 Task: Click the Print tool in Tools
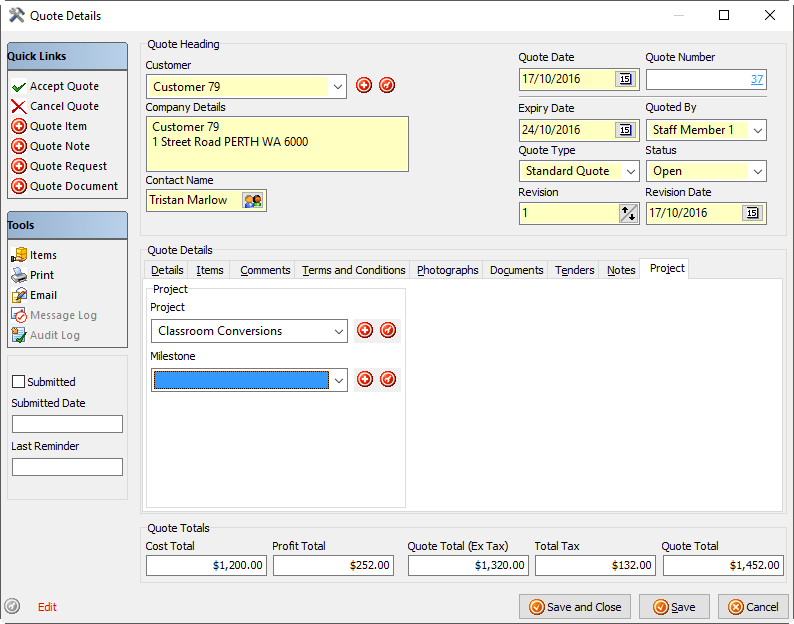[x=42, y=275]
